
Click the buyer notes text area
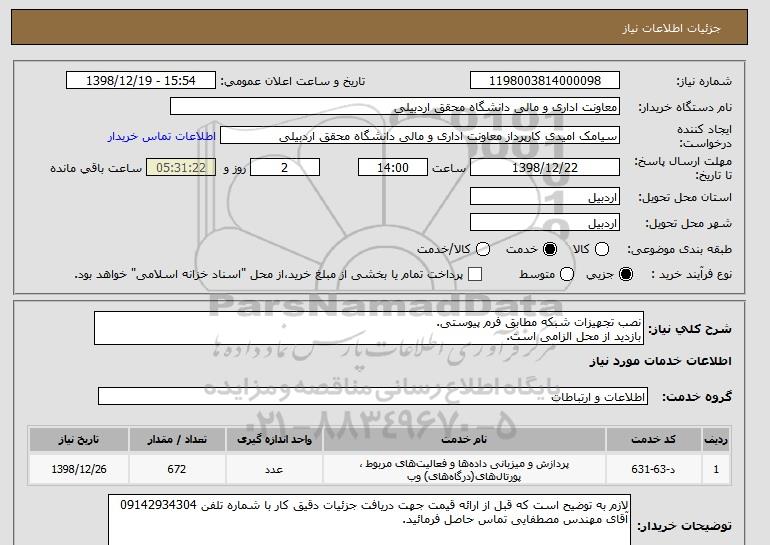pos(369,519)
